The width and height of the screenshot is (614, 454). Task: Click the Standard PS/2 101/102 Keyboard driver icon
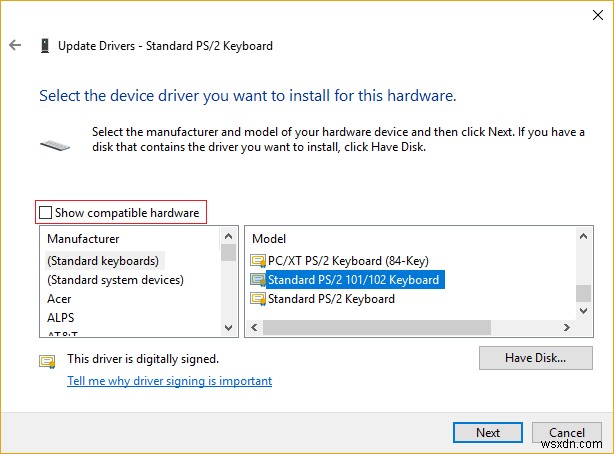coord(258,280)
